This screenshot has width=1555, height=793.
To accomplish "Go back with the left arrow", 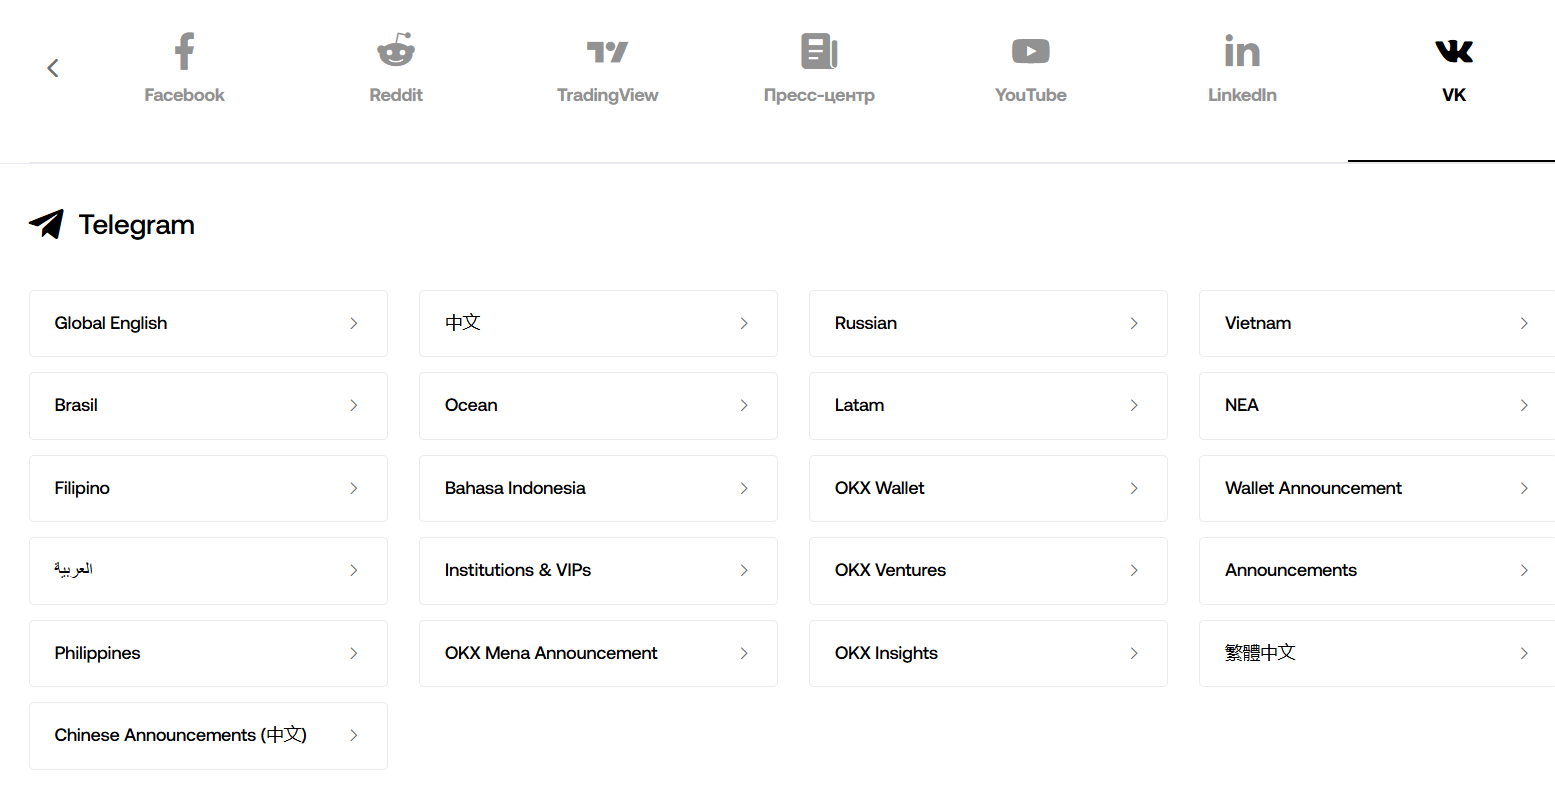I will [53, 68].
